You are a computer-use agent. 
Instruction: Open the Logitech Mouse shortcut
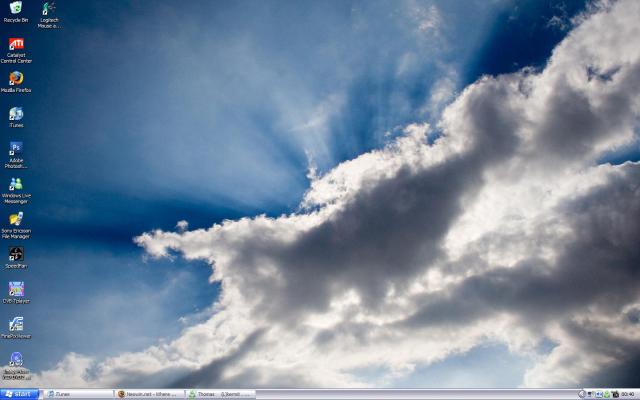click(49, 15)
